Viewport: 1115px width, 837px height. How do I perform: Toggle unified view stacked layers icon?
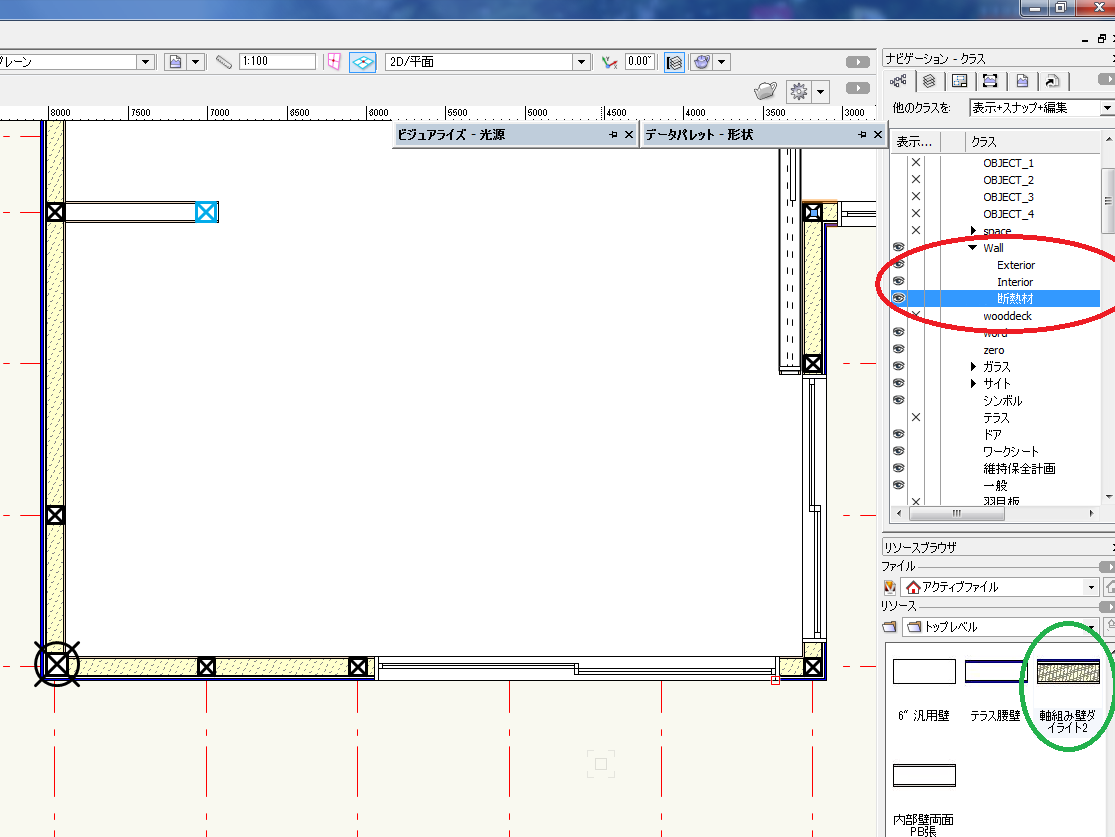674,63
